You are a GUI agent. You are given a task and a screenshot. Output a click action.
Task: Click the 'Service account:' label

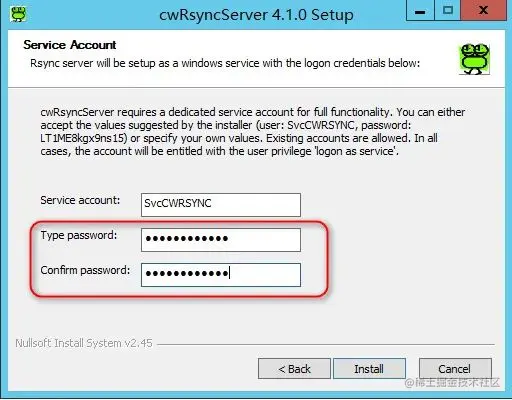tap(80, 200)
